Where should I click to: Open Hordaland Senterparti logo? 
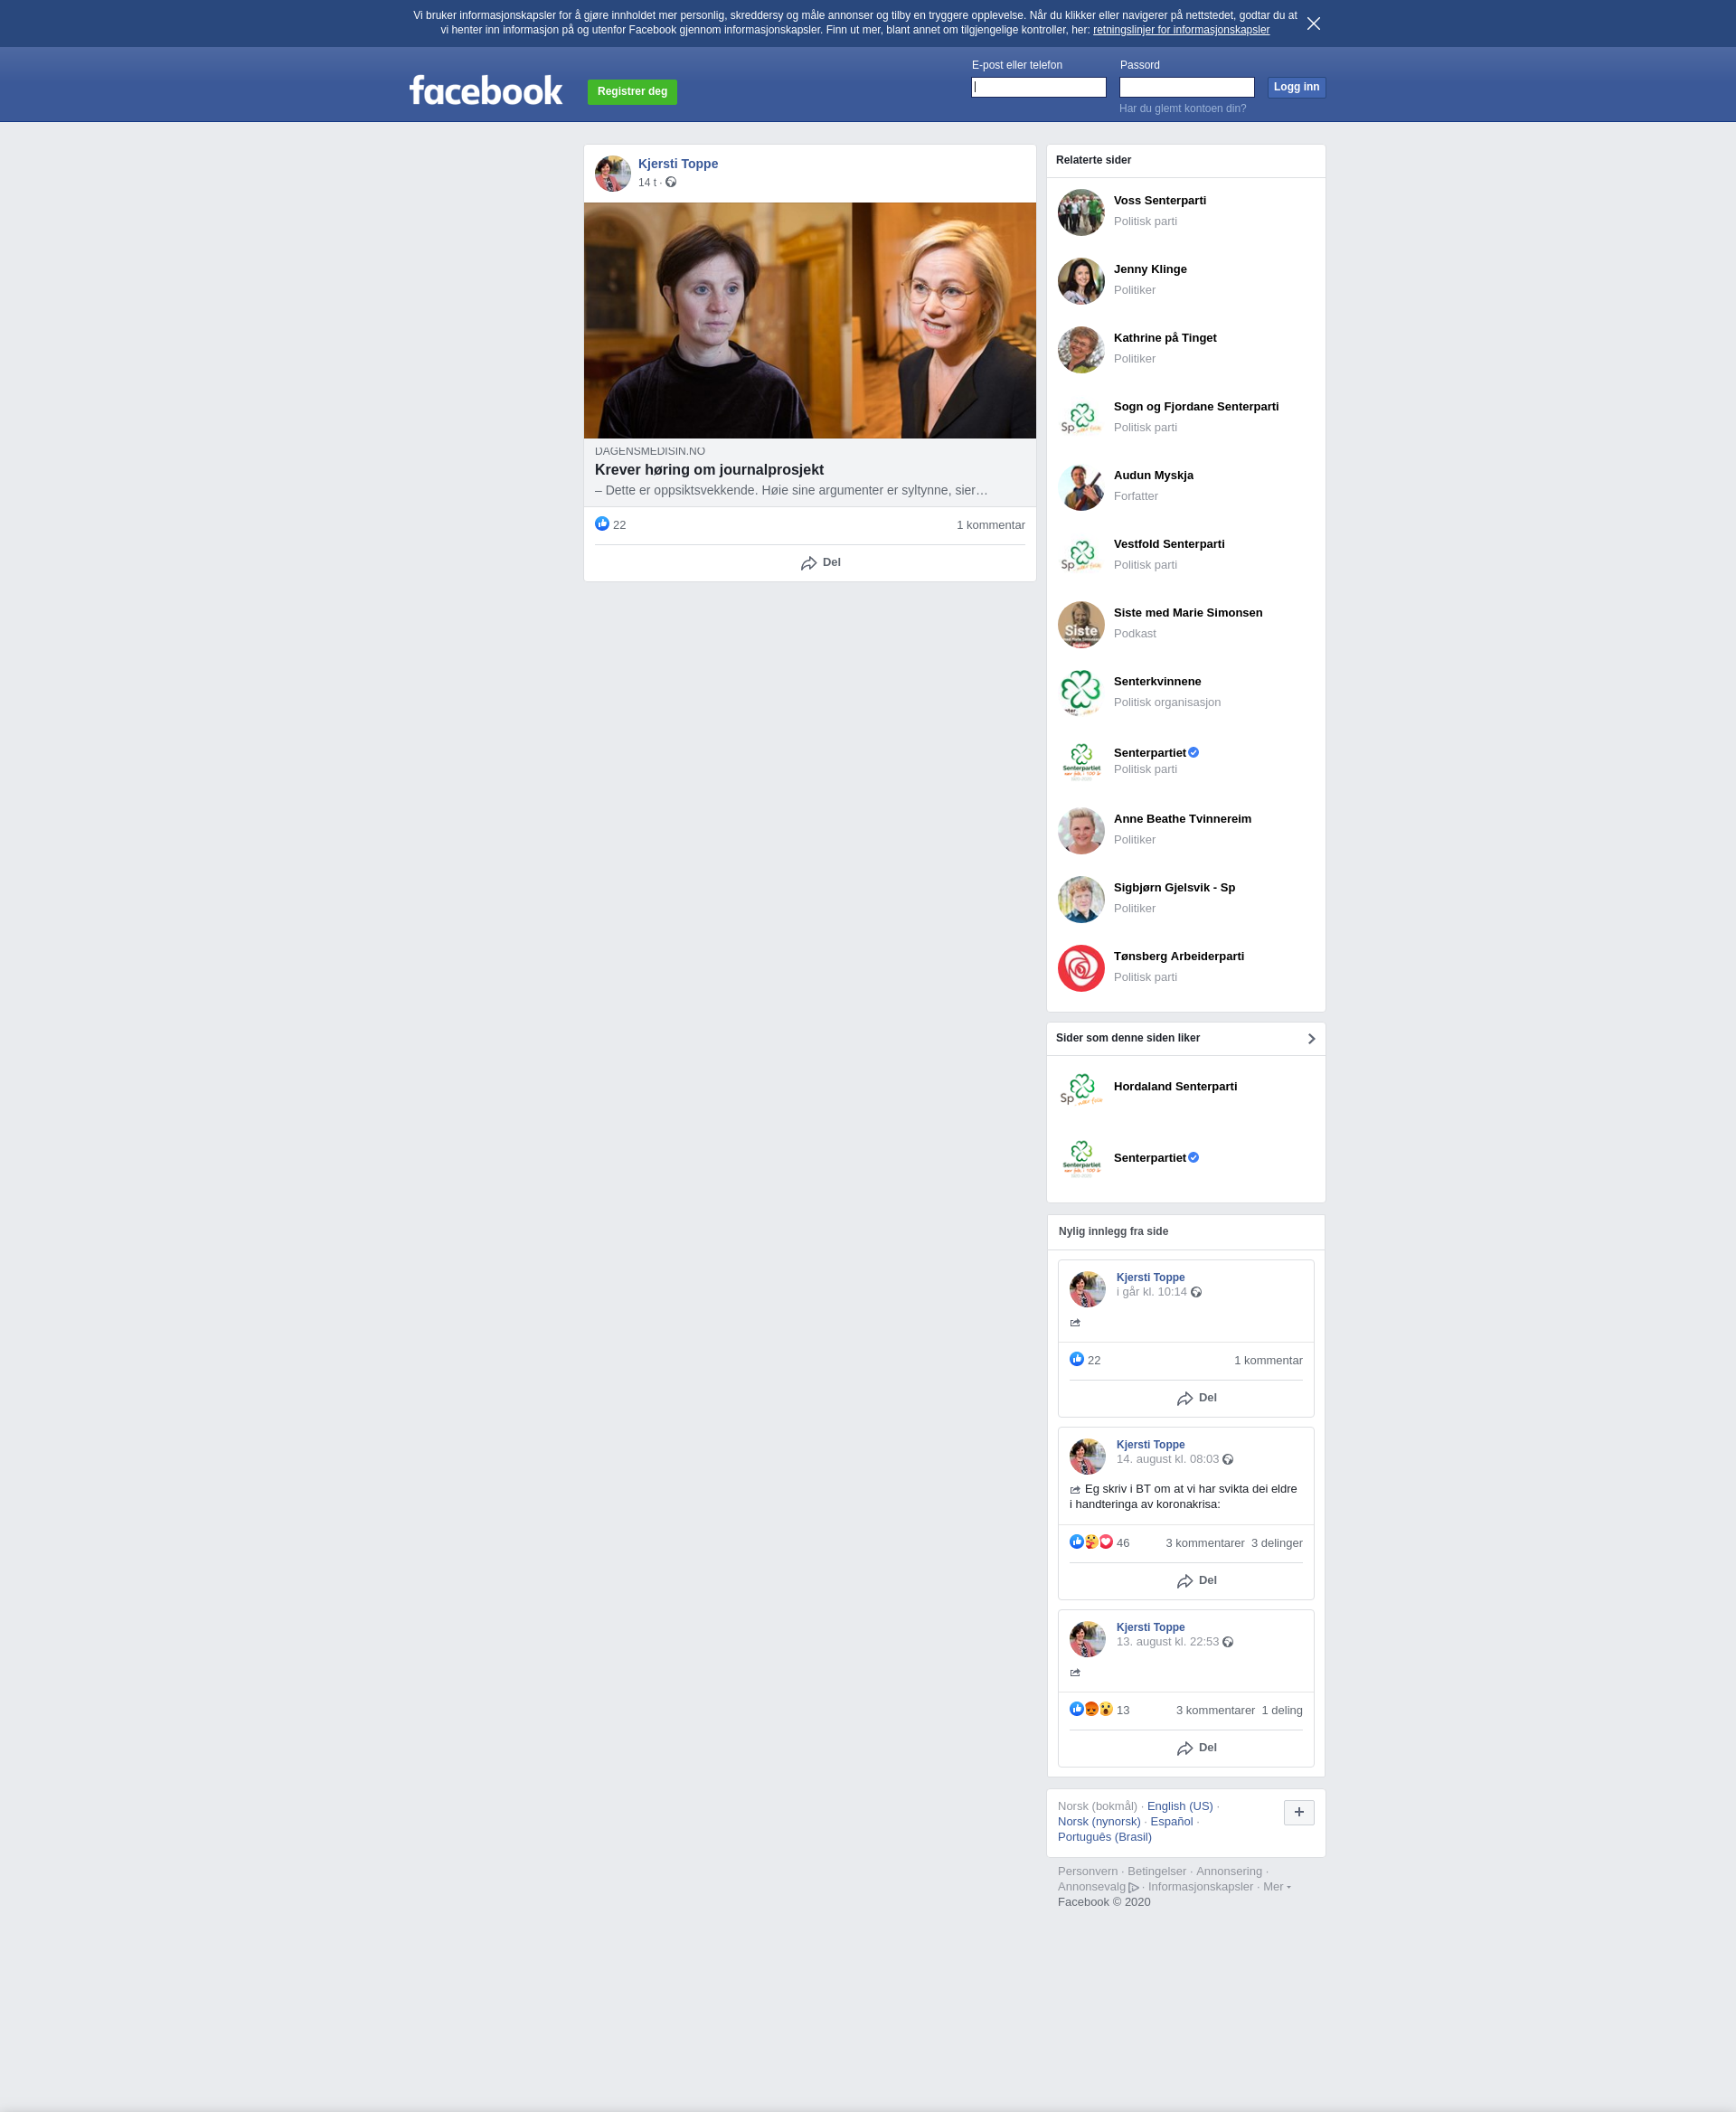tap(1081, 1089)
